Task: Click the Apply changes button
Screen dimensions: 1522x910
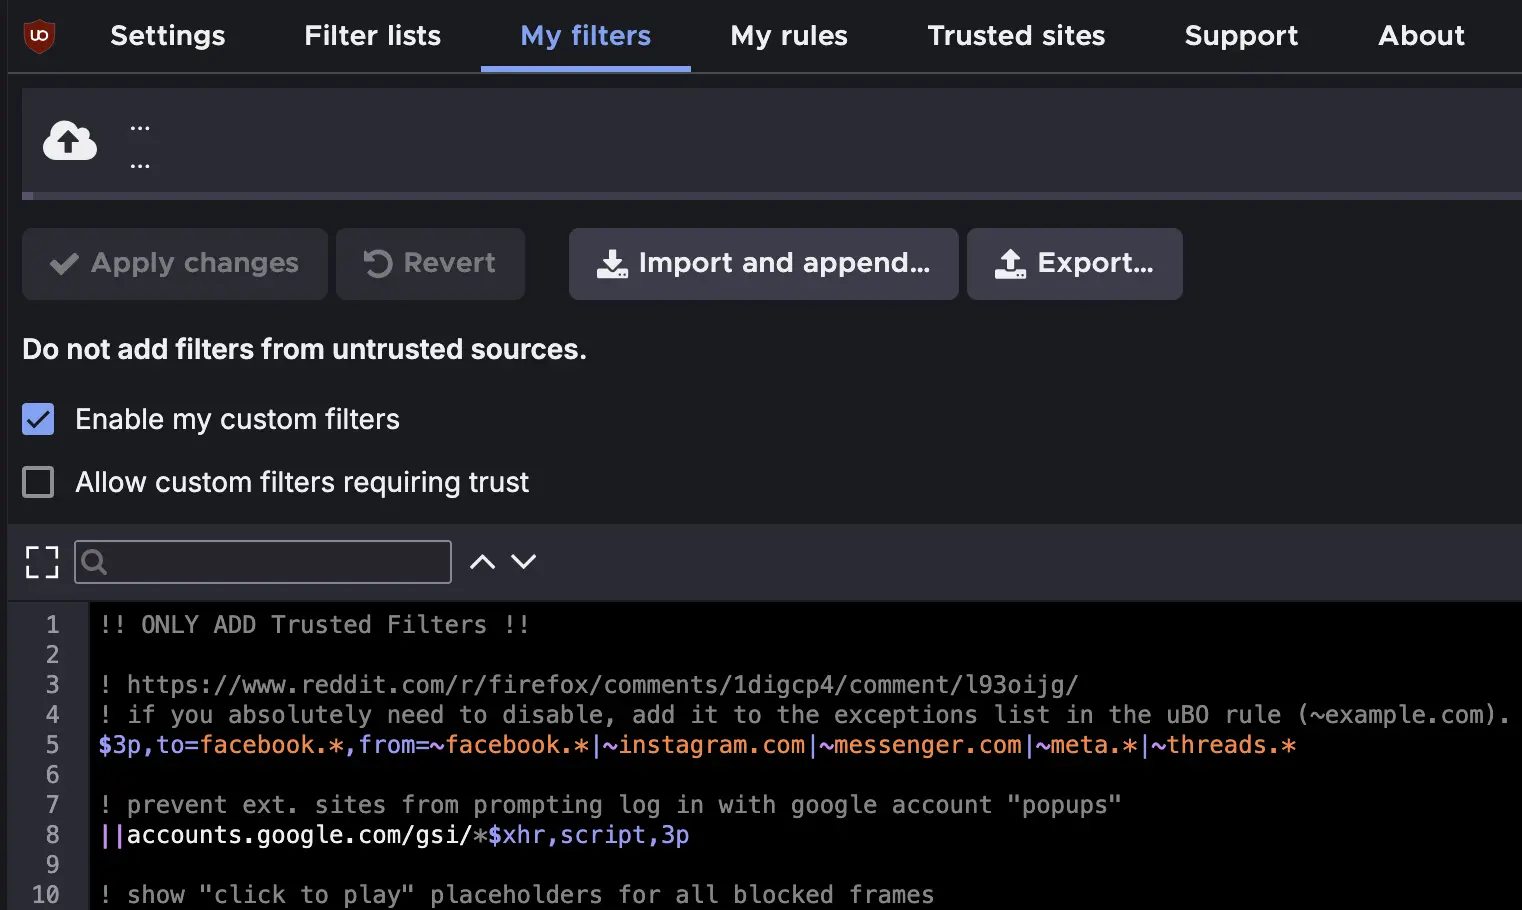Action: pos(175,264)
